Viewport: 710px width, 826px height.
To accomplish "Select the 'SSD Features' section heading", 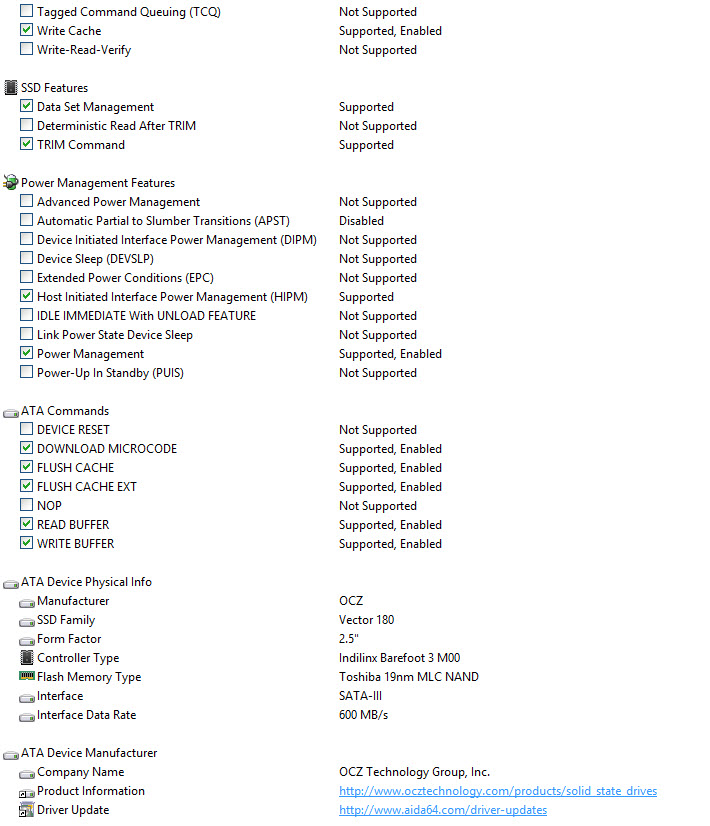I will [54, 88].
